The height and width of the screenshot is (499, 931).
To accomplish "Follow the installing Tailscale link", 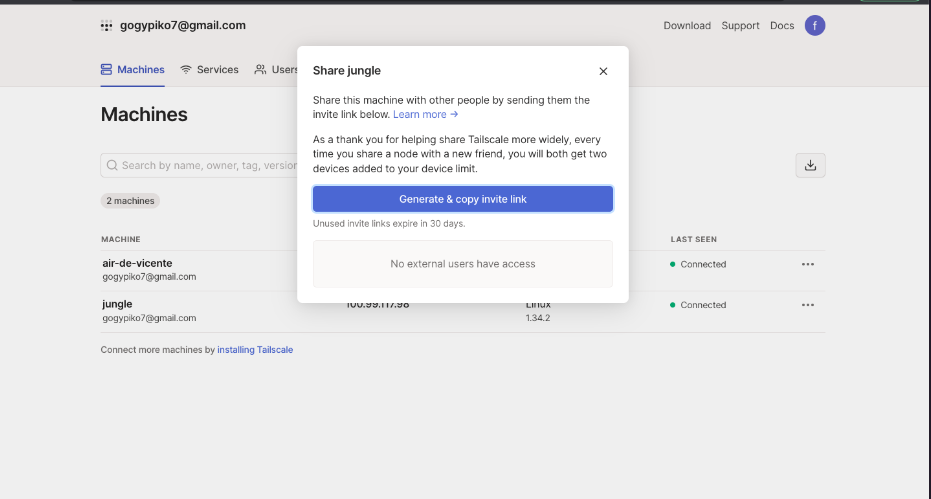I will [x=255, y=350].
